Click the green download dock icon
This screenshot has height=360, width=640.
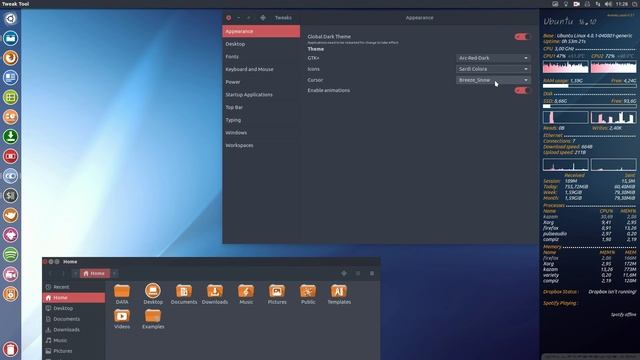click(x=11, y=136)
